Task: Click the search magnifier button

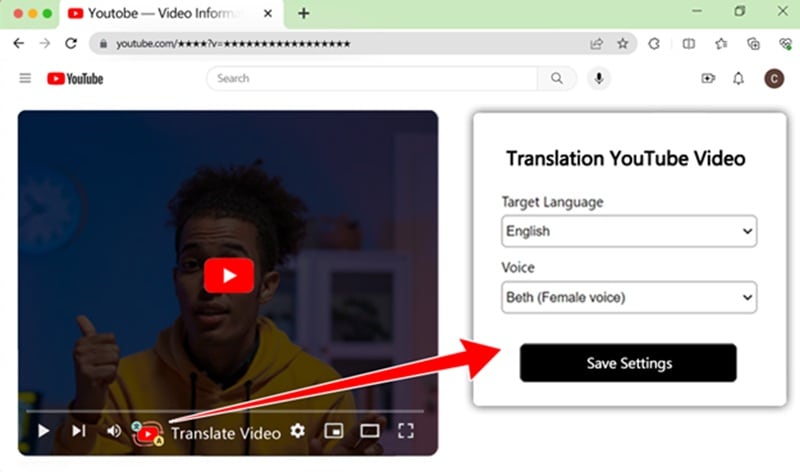Action: pos(557,78)
